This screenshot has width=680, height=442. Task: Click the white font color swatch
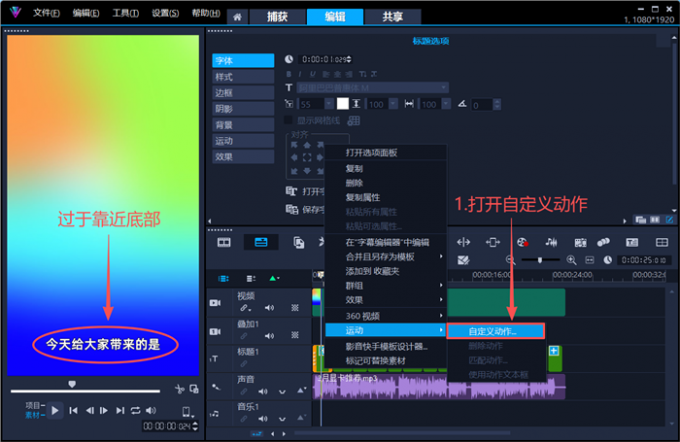(343, 104)
